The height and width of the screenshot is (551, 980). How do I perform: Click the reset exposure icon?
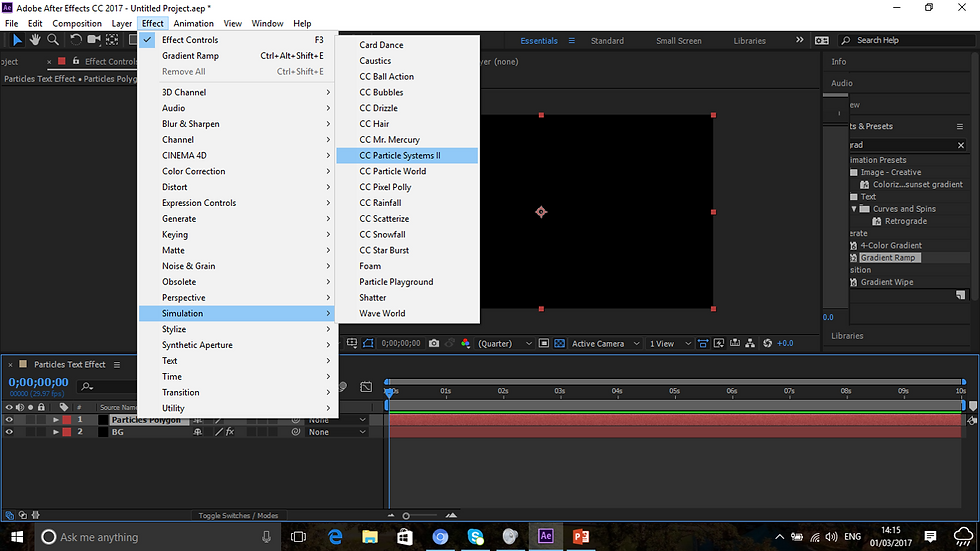(768, 344)
